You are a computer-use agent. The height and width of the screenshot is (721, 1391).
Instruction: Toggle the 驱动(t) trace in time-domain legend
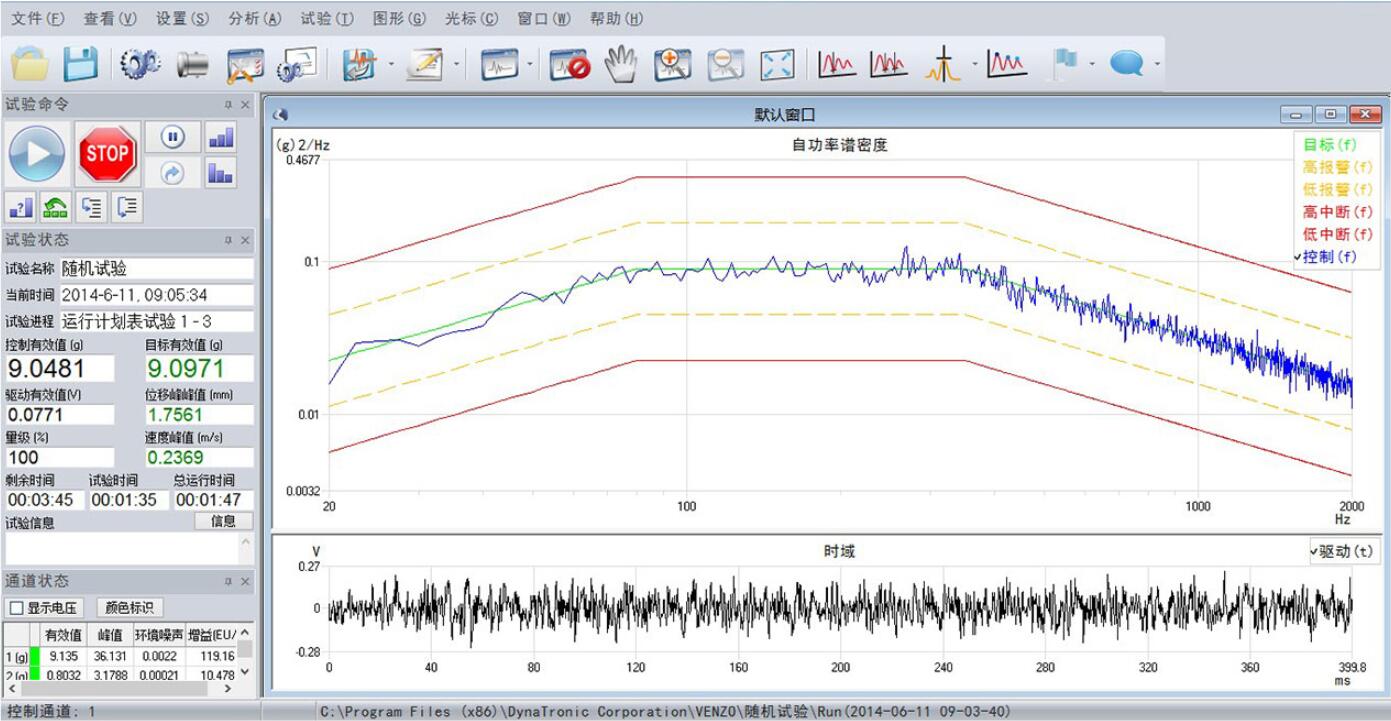1345,551
